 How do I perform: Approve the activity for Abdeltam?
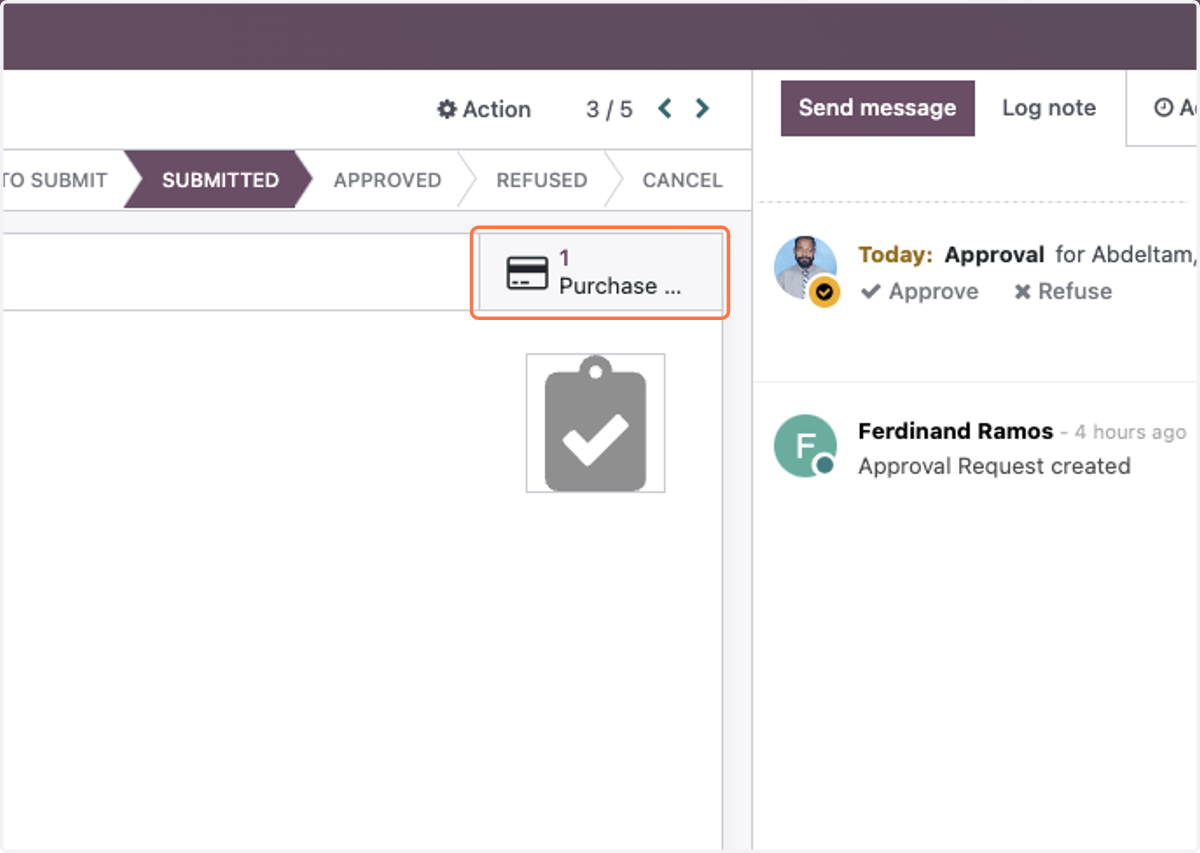pos(920,292)
